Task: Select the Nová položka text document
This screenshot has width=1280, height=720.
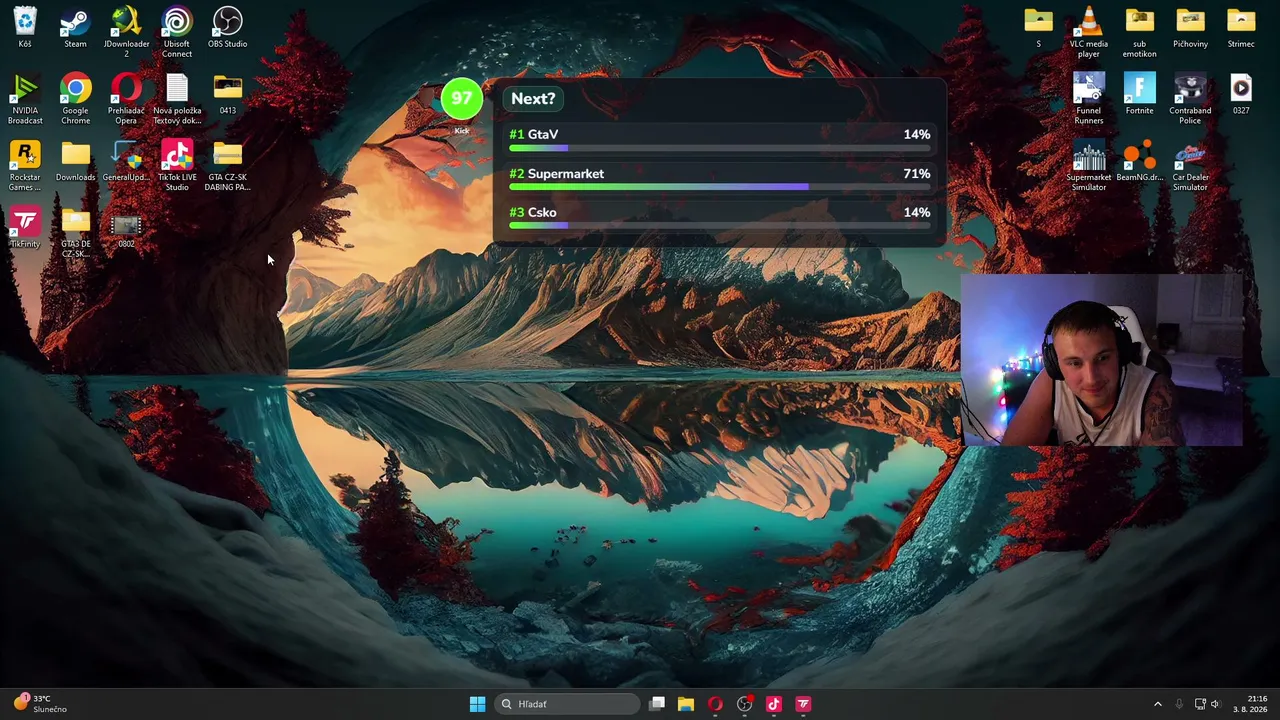Action: (x=177, y=99)
